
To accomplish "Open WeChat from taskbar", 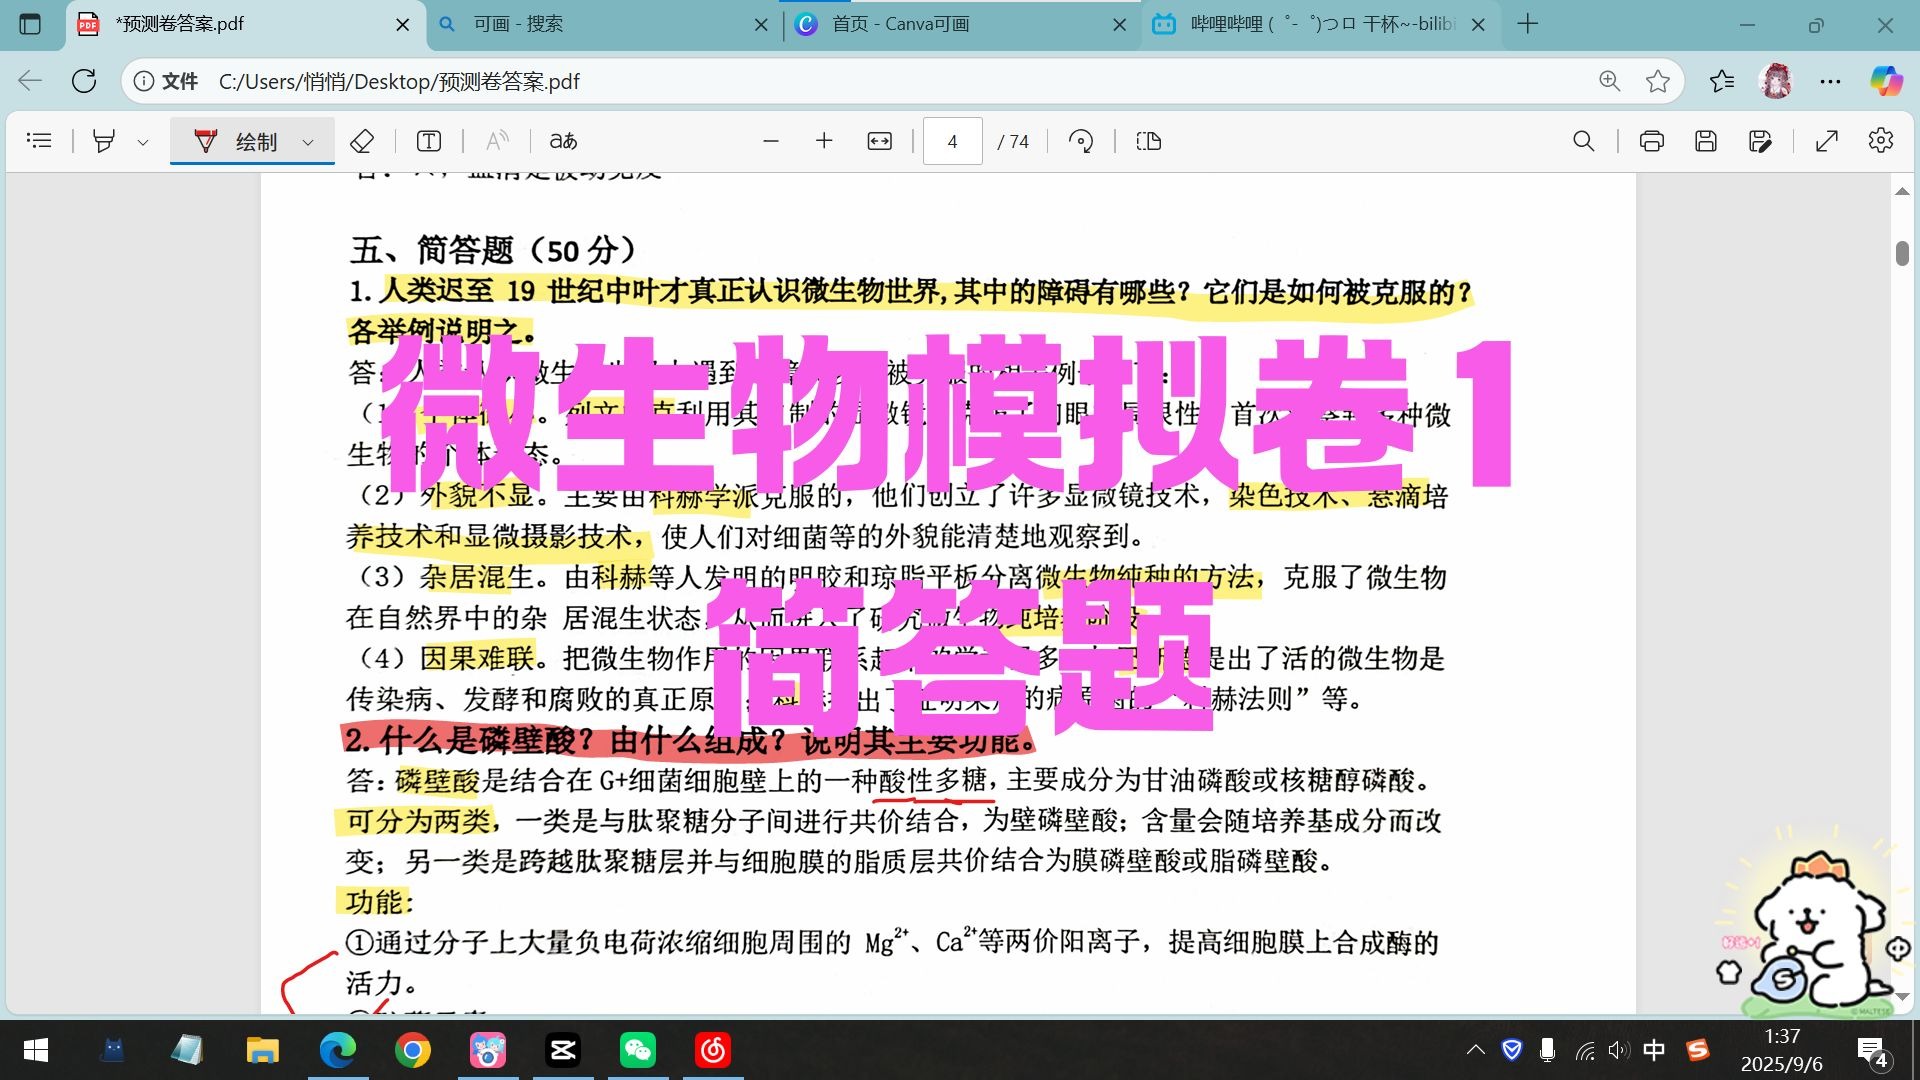I will [x=637, y=1050].
